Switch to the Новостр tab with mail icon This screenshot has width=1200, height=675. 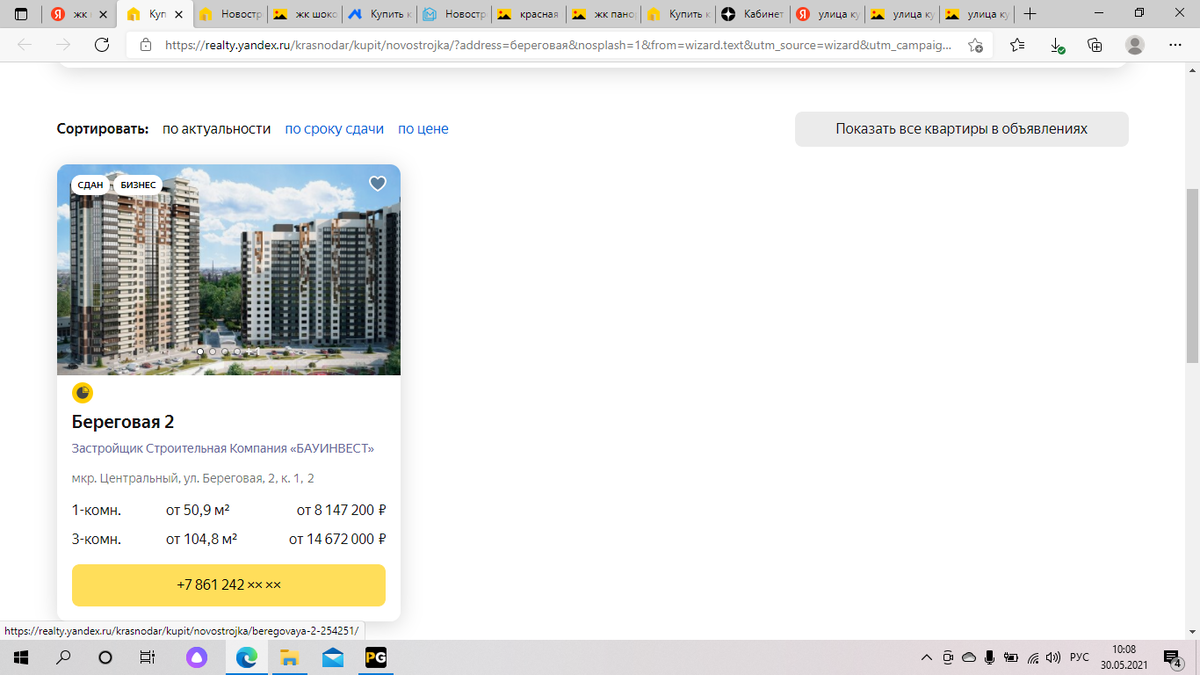click(x=453, y=15)
